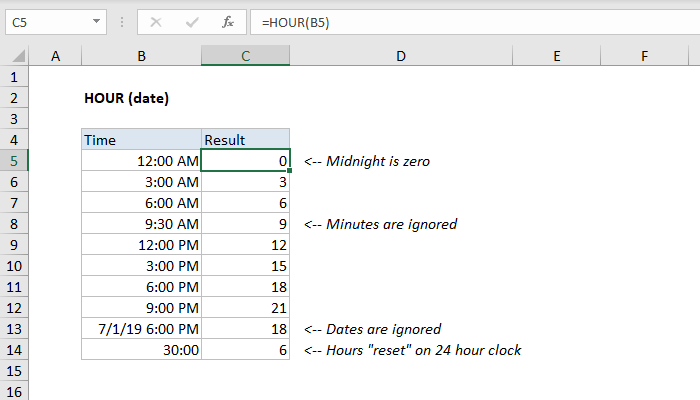The height and width of the screenshot is (400, 700).
Task: Select cell with 7/1/19 6:00 PM
Action: pos(142,329)
